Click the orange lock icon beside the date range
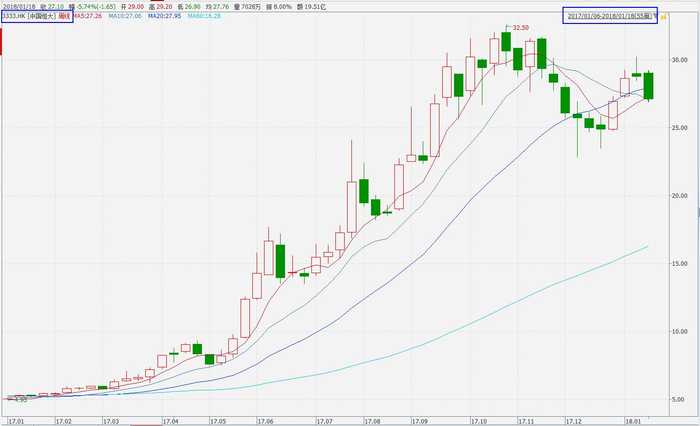This screenshot has width=700, height=426. coord(664,17)
